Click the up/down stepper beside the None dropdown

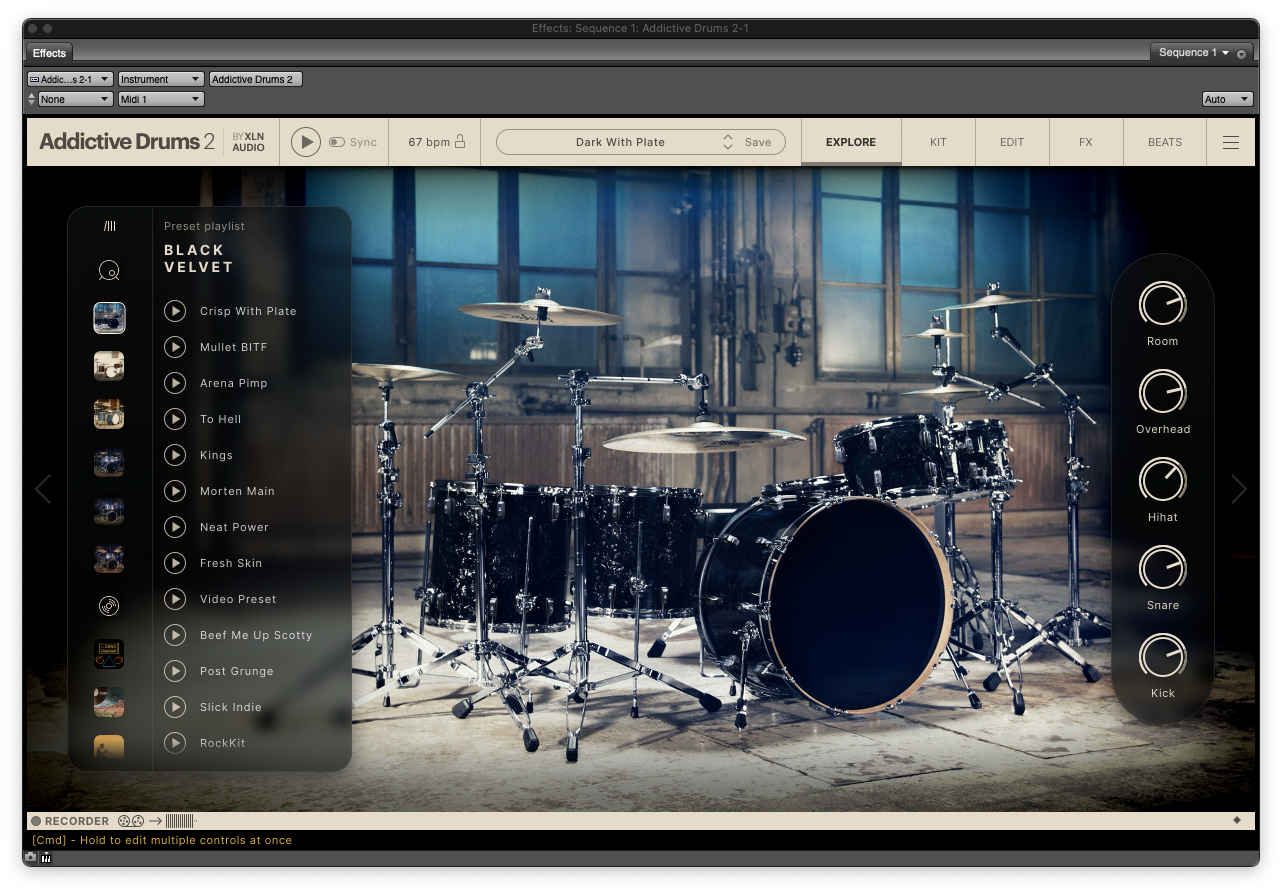(31, 99)
